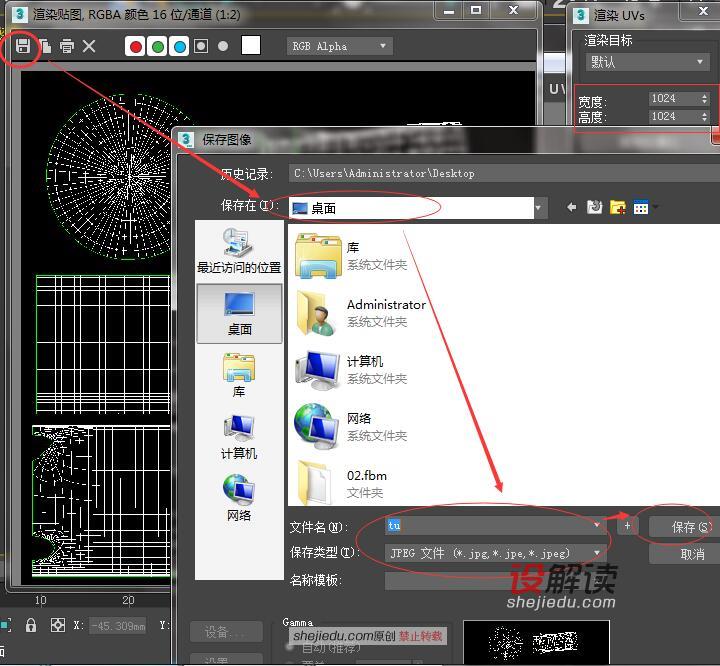Toggle the monochrome display button

click(x=223, y=46)
